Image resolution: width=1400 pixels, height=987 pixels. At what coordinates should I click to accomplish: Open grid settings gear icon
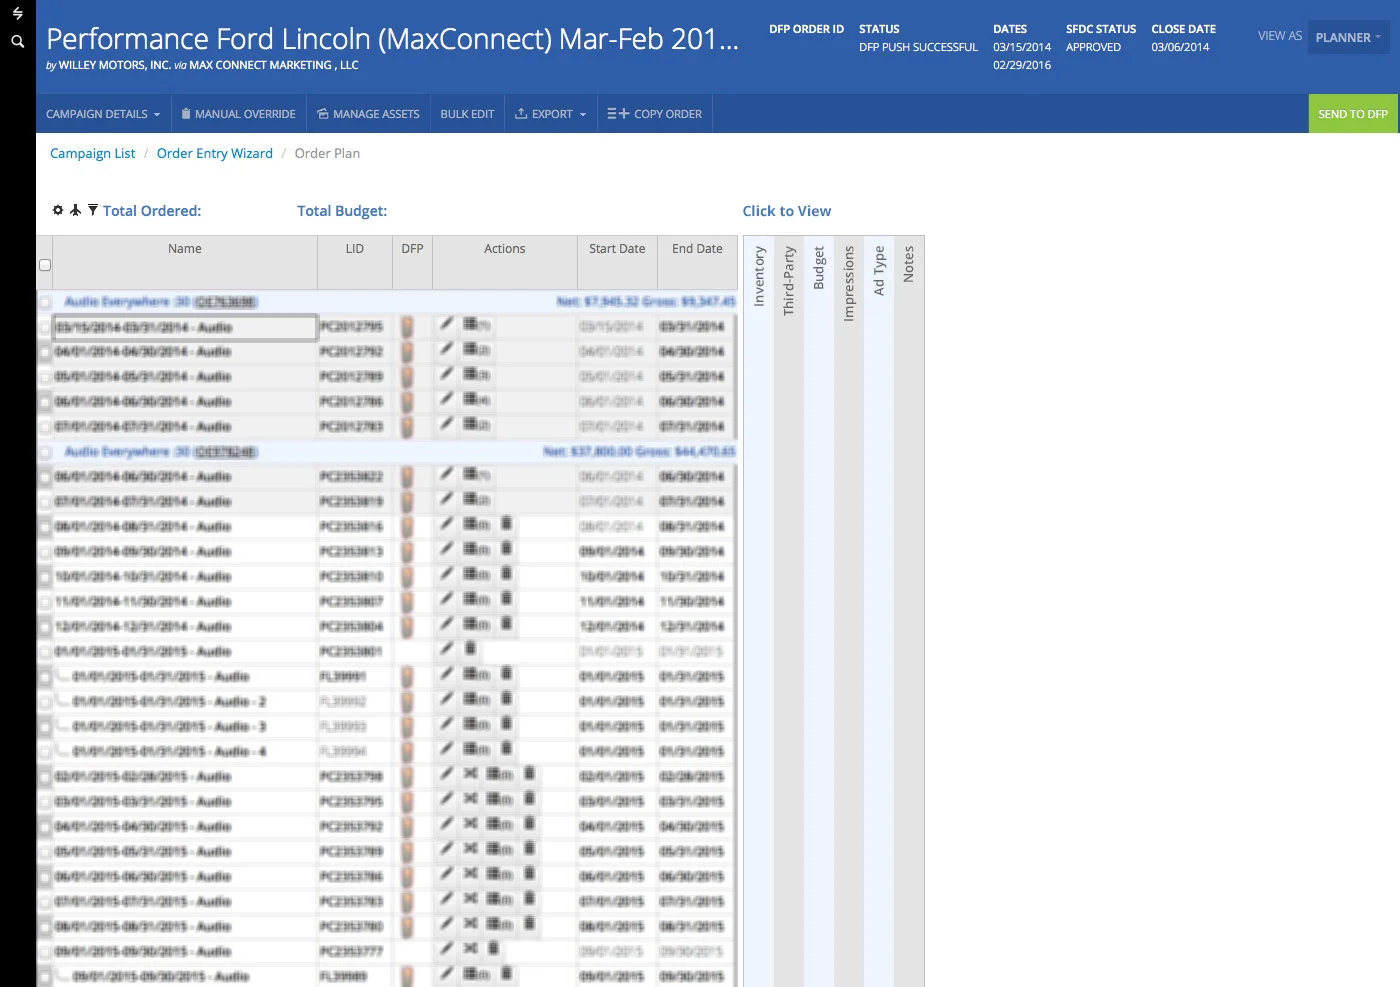(58, 210)
